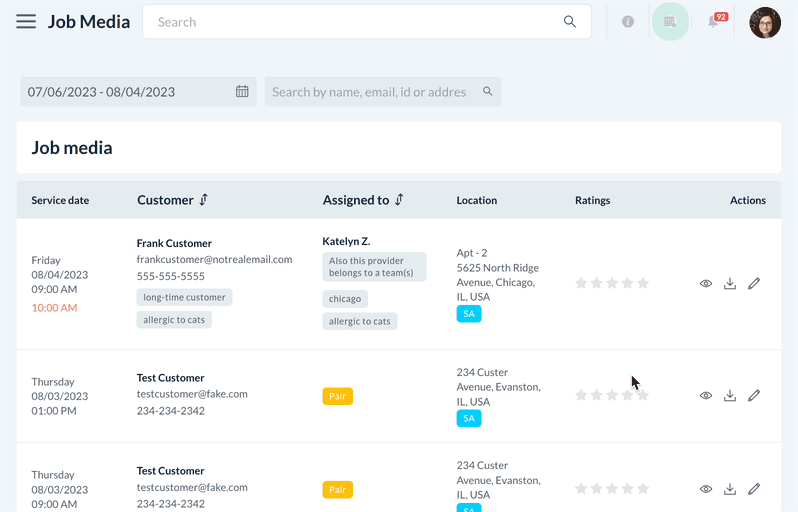798x512 pixels.
Task: Focus the name, email, id search field
Action: click(370, 92)
